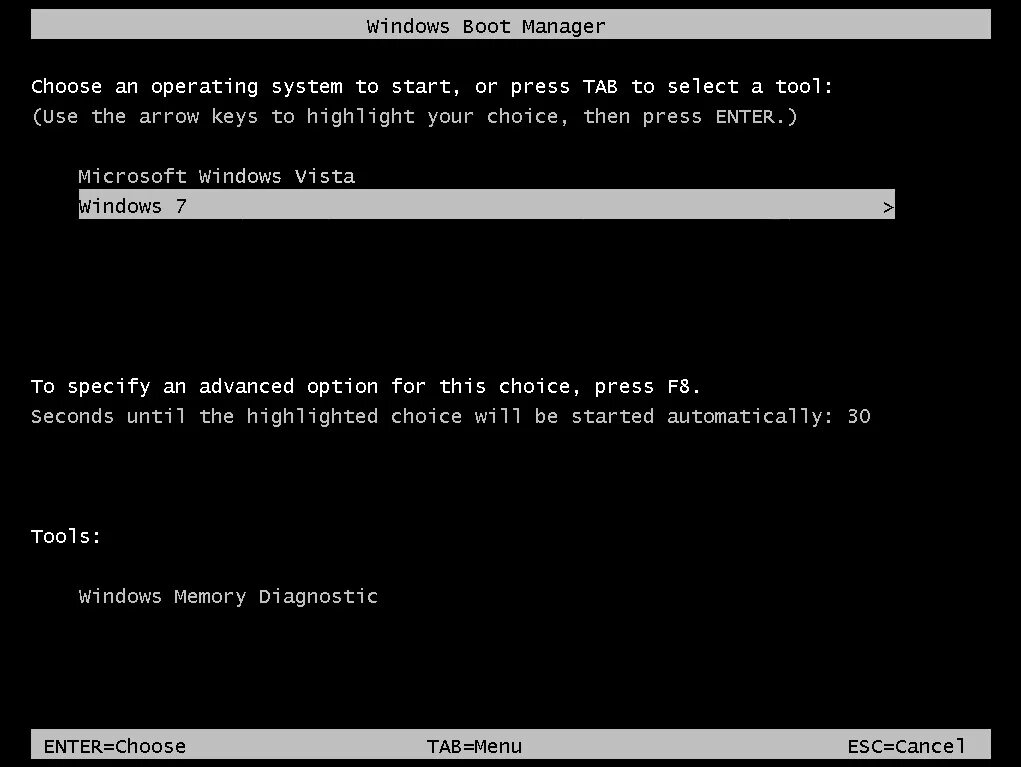The width and height of the screenshot is (1021, 767).
Task: Click the ENTER=Choose hint in the bottom bar
Action: [115, 746]
